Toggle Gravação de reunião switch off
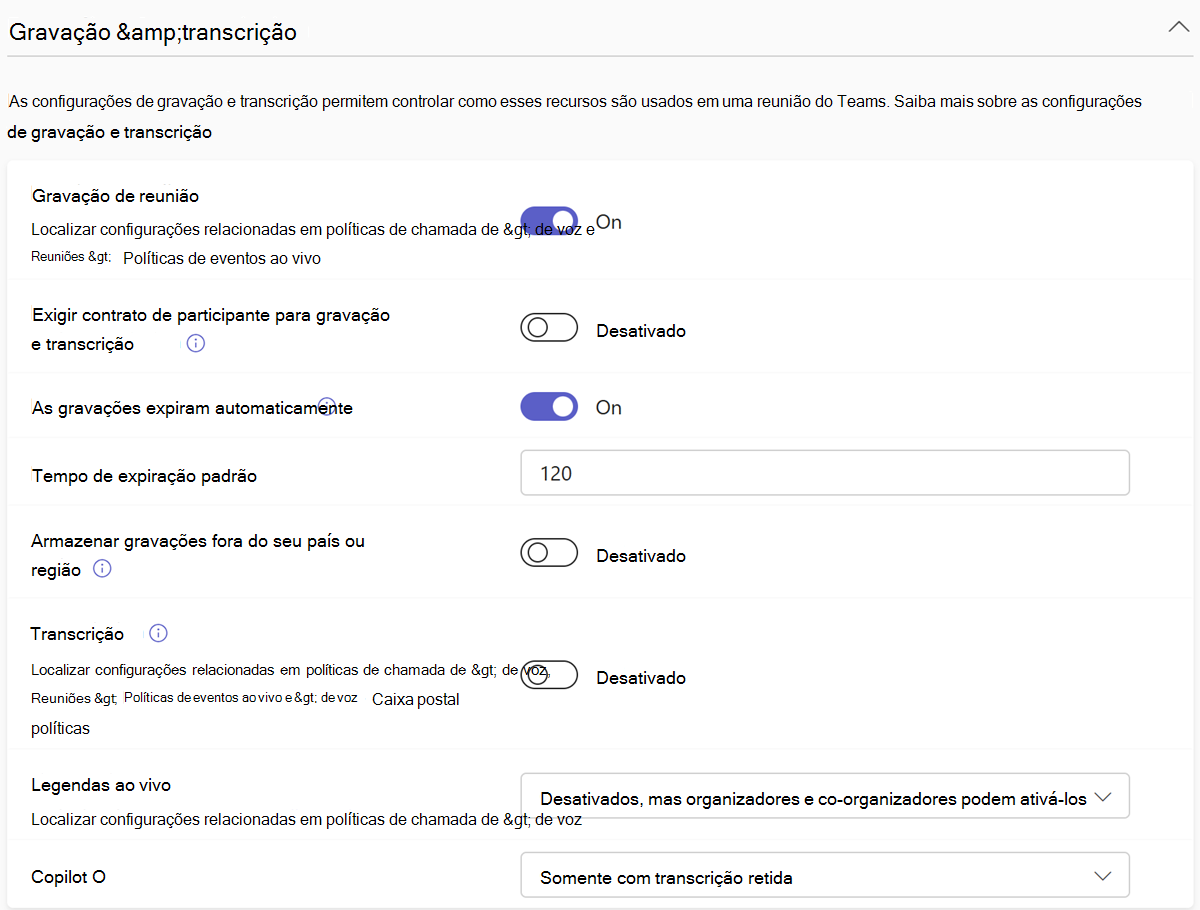The width and height of the screenshot is (1200, 910). [549, 221]
